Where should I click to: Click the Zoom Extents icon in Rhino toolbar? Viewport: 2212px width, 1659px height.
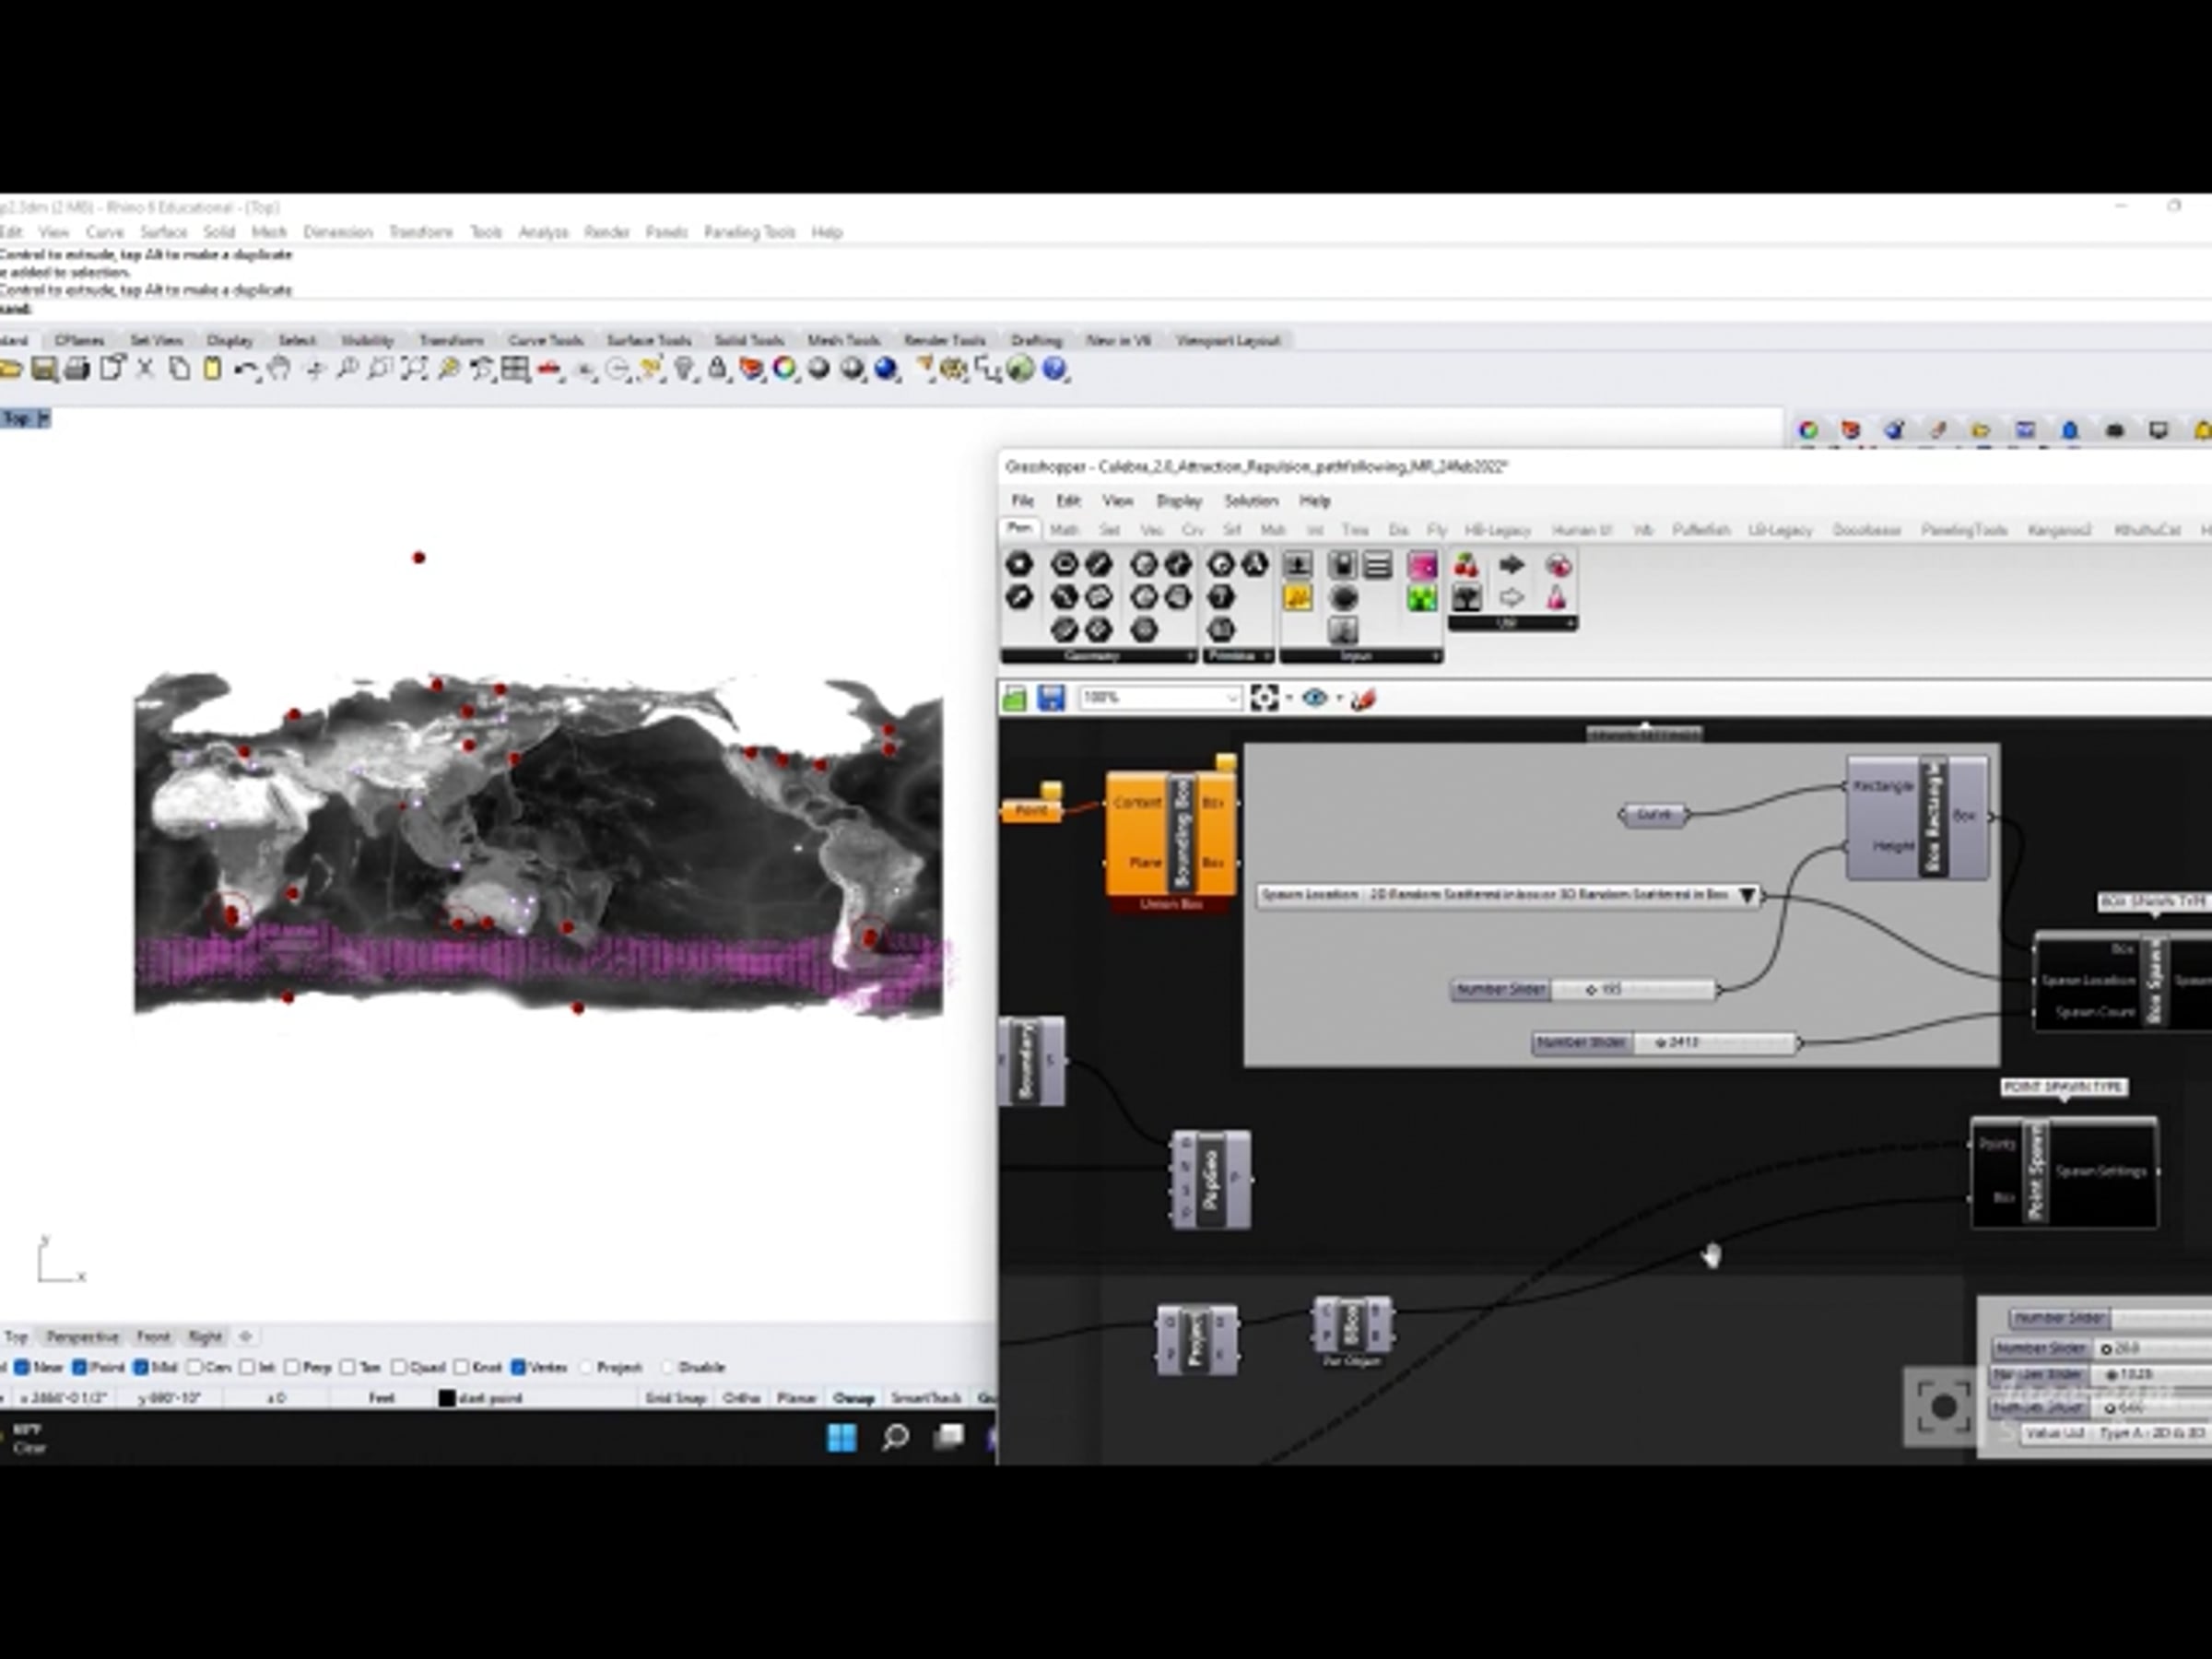(413, 369)
